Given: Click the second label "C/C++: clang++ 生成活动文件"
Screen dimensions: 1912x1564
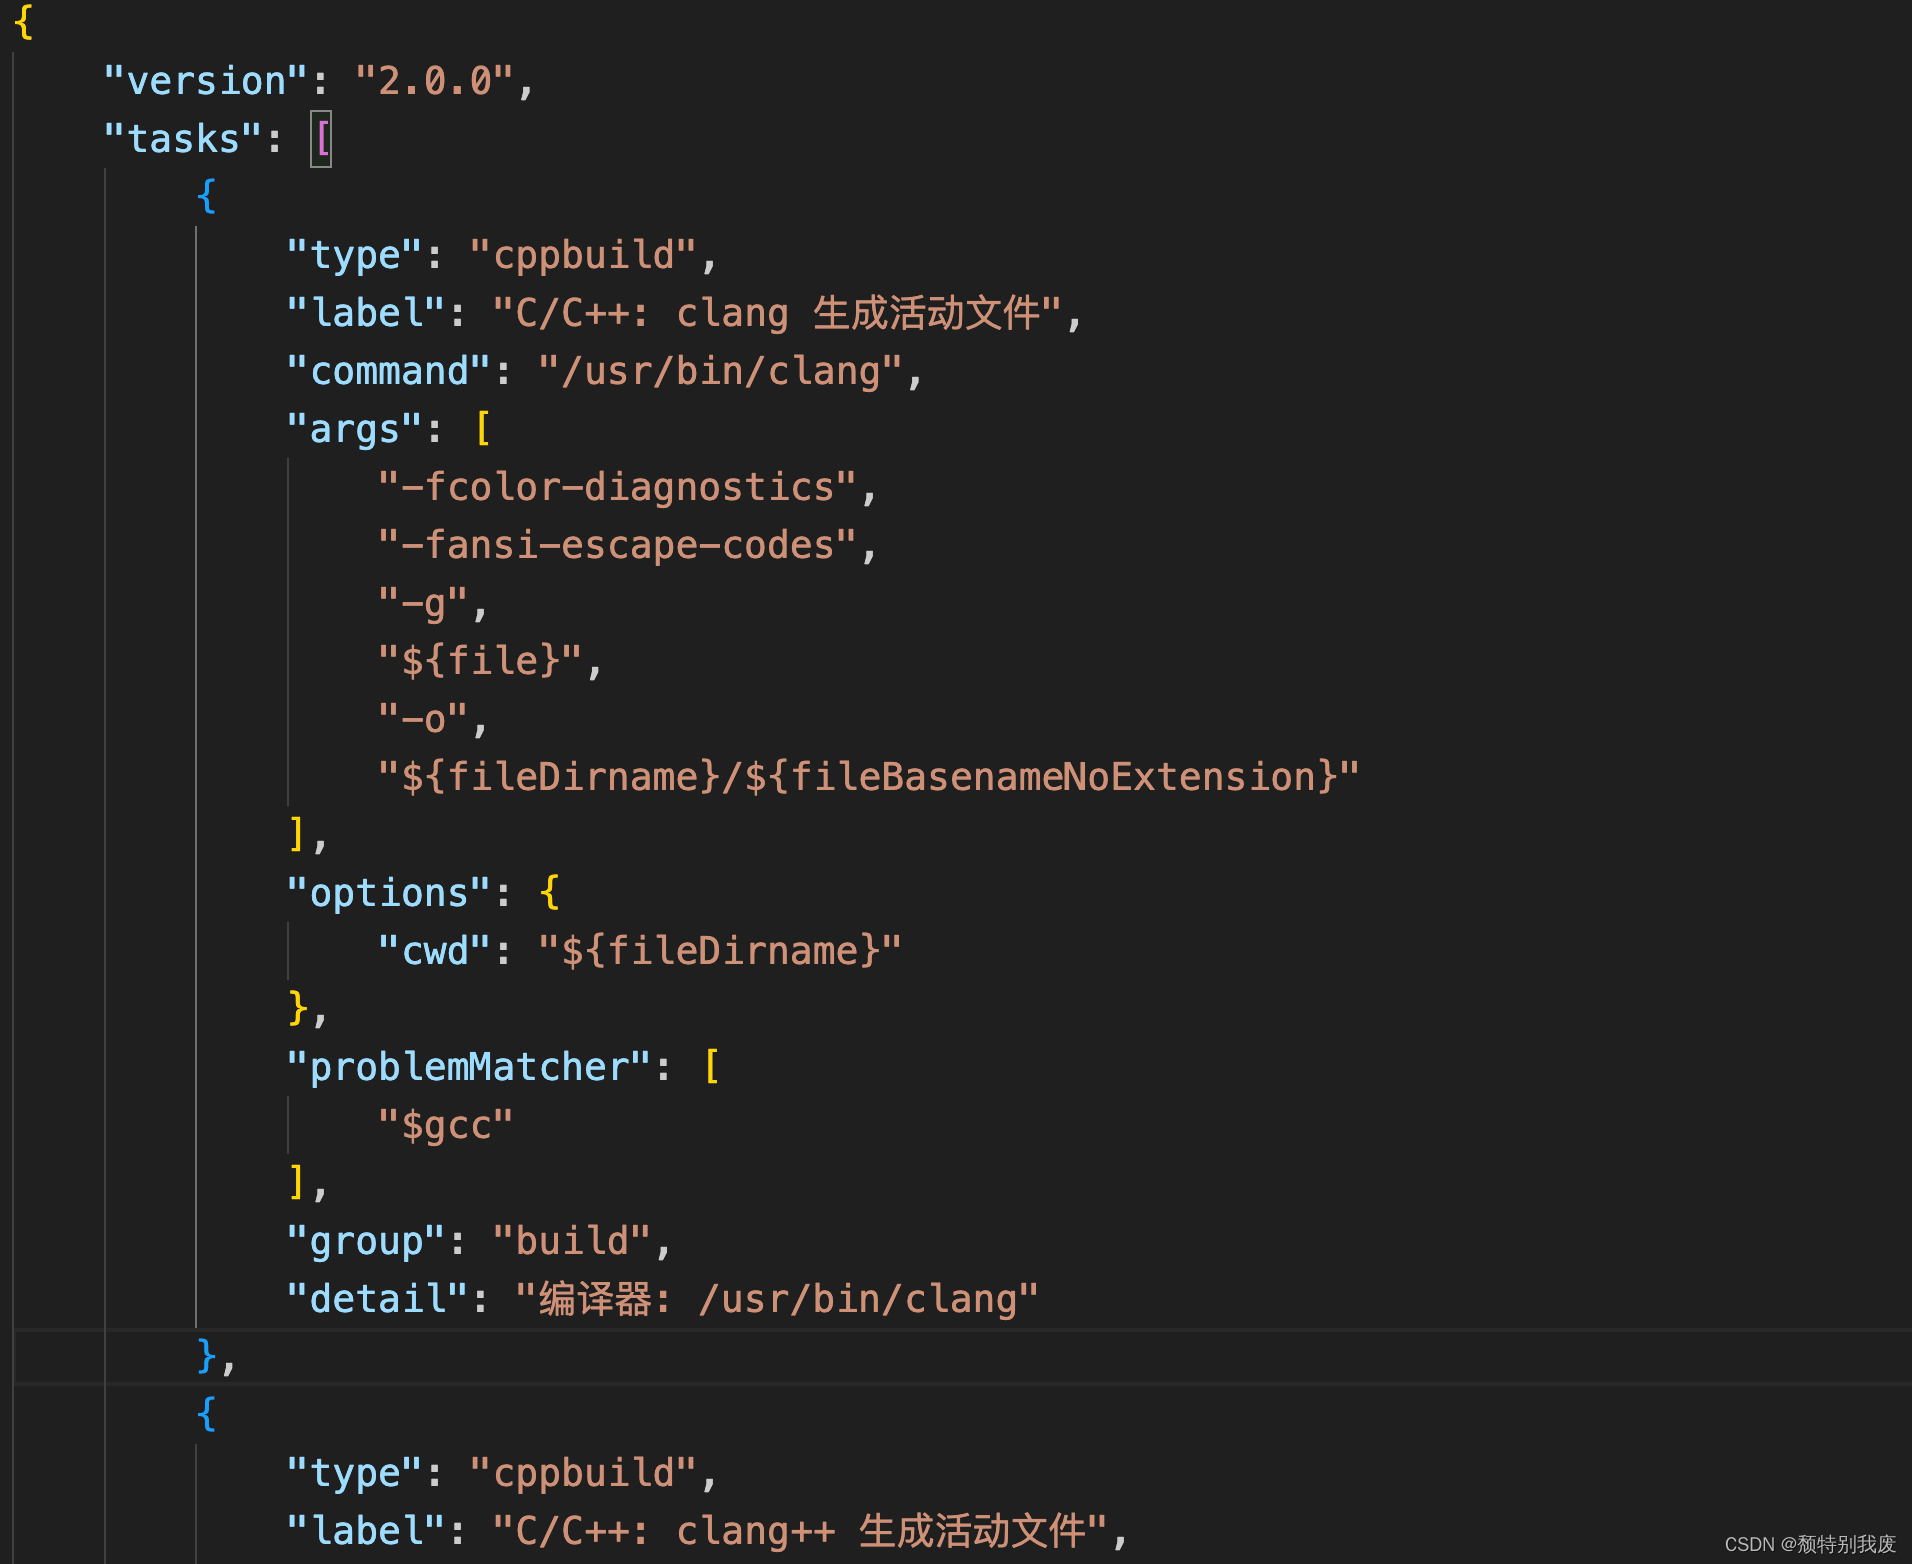Looking at the screenshot, I should (x=800, y=1531).
